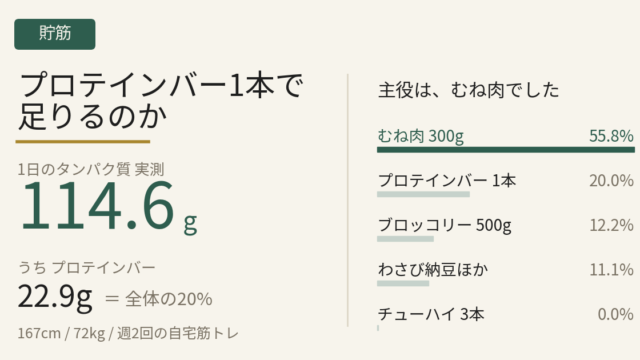Select the チューハイ 3本 row label
This screenshot has width=640, height=360.
point(431,314)
